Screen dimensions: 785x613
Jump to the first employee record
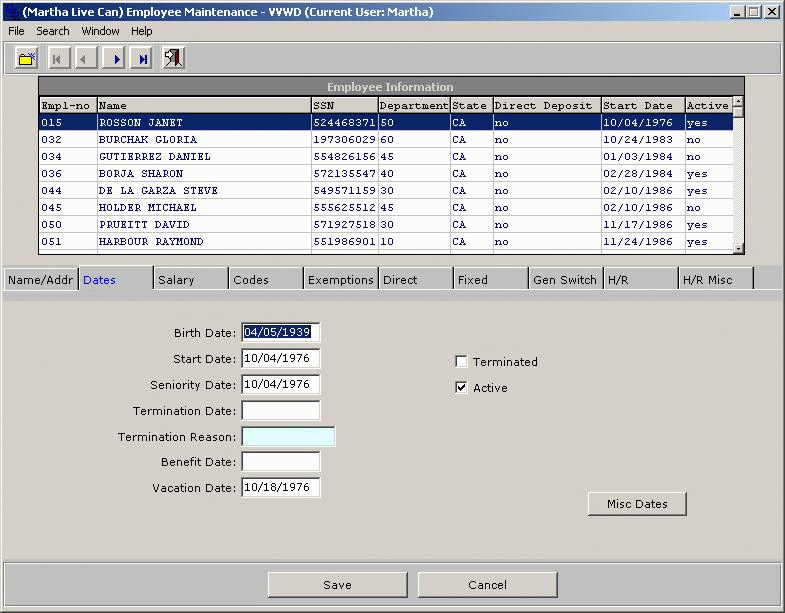56,59
